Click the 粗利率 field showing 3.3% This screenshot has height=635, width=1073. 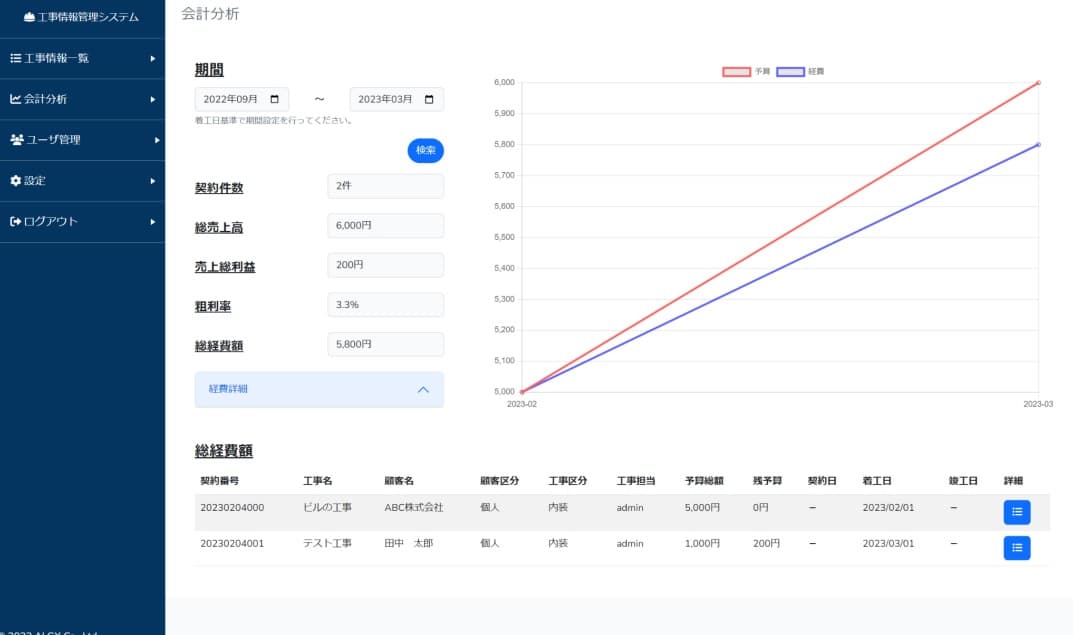pos(385,304)
